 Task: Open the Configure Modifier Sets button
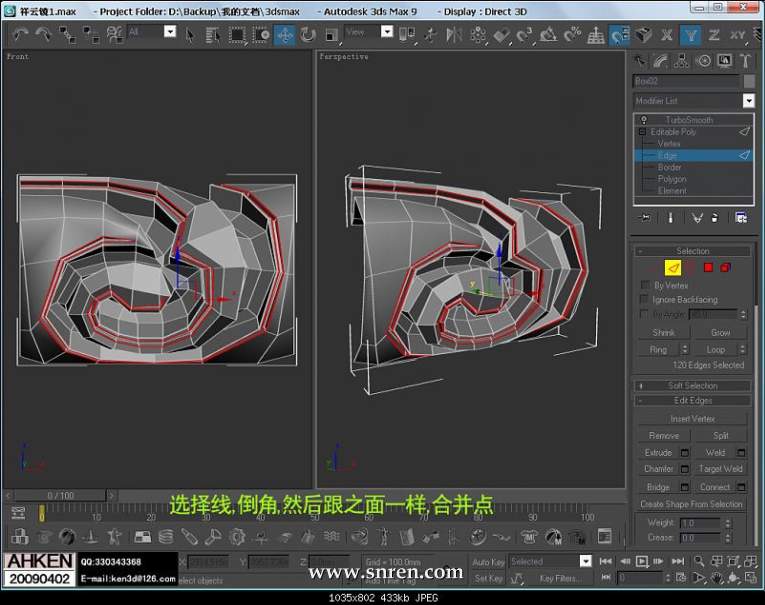[x=741, y=218]
